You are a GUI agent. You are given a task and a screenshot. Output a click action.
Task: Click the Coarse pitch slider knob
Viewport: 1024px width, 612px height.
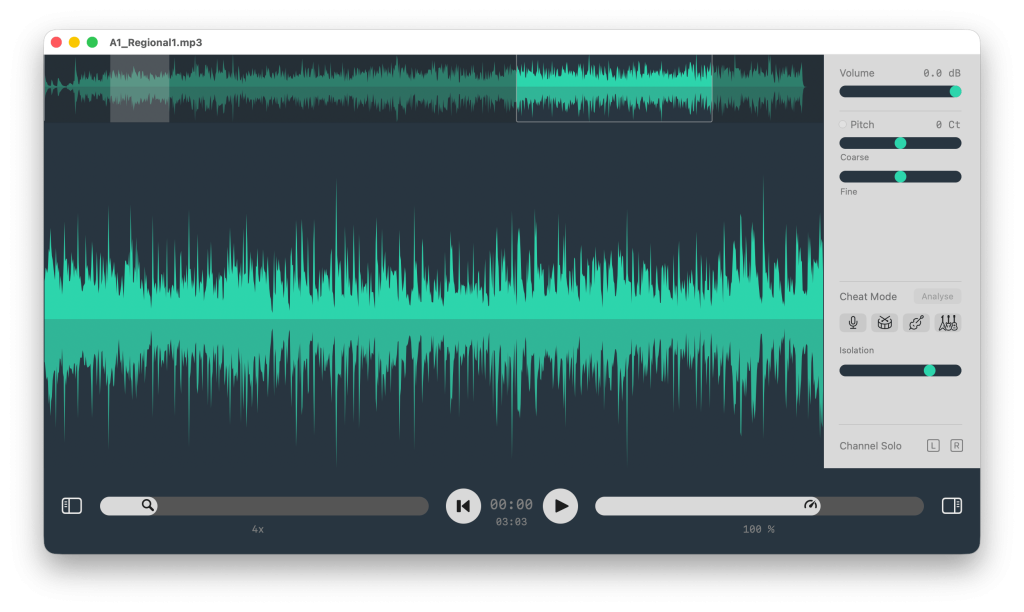900,143
